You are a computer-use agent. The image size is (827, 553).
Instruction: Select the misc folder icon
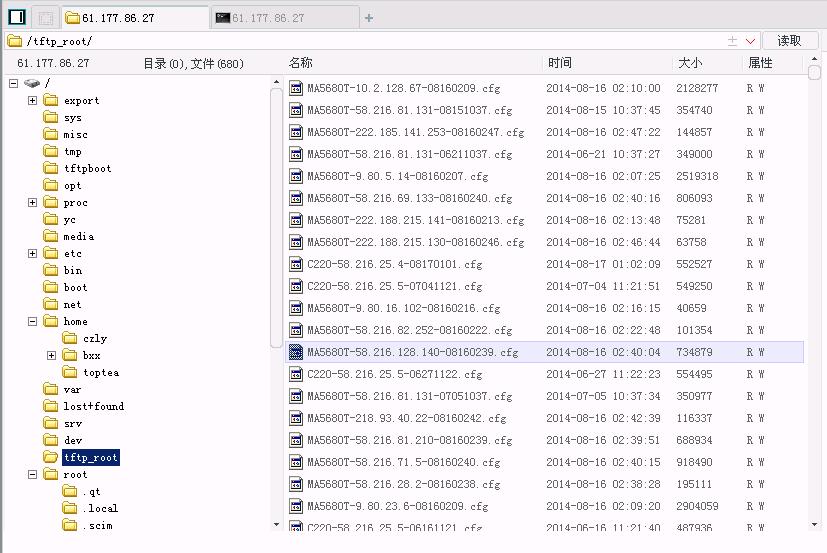click(51, 134)
